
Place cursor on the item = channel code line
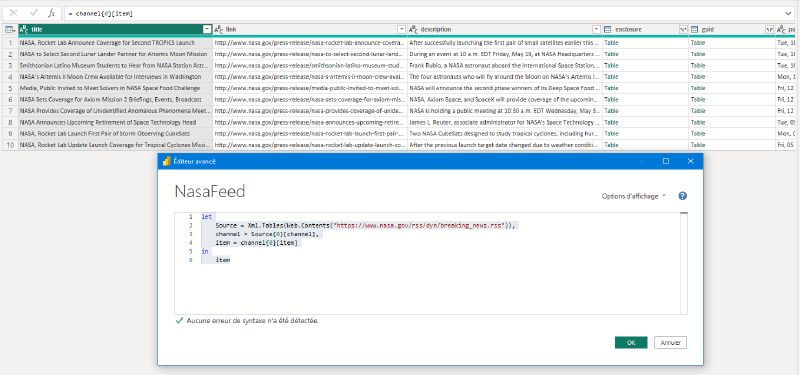257,242
